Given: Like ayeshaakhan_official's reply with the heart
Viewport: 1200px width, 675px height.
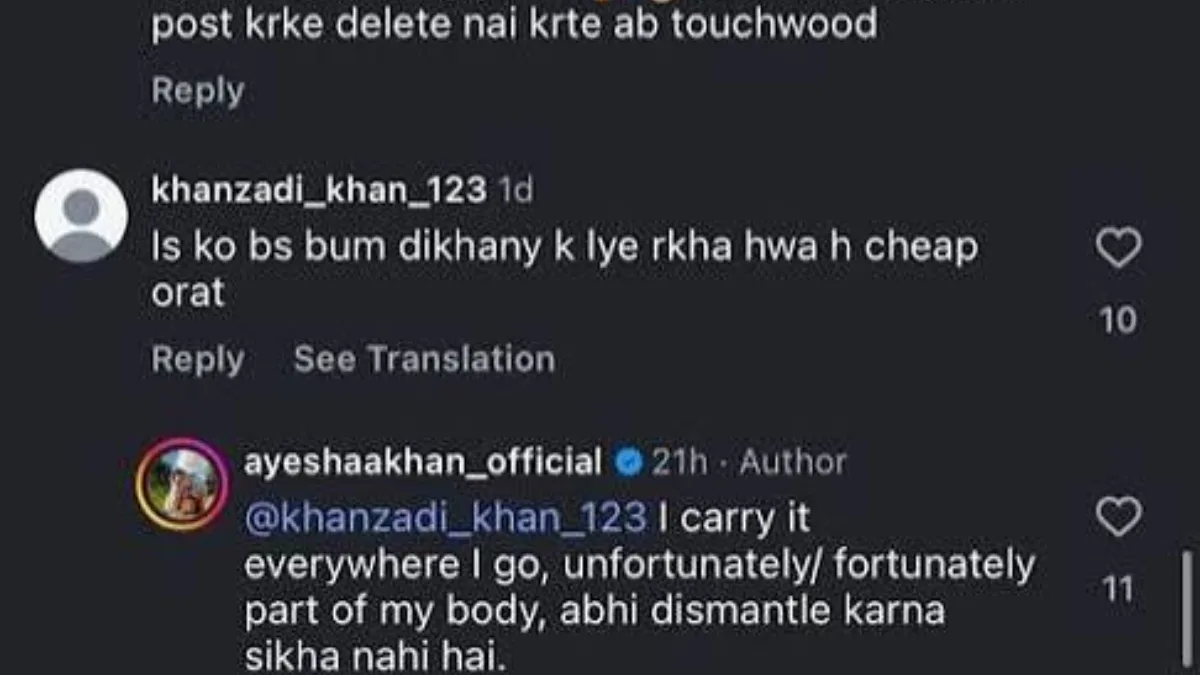Looking at the screenshot, I should coord(1118,518).
